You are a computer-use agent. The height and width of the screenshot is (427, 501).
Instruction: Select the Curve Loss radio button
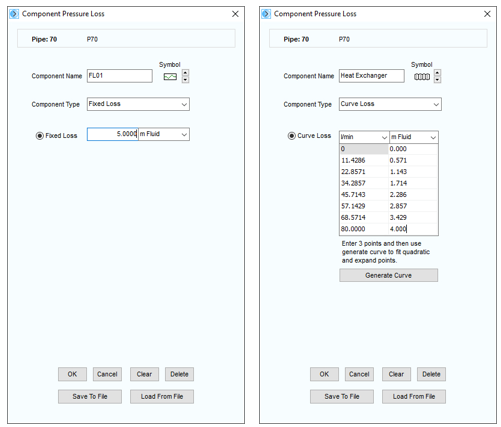click(292, 136)
